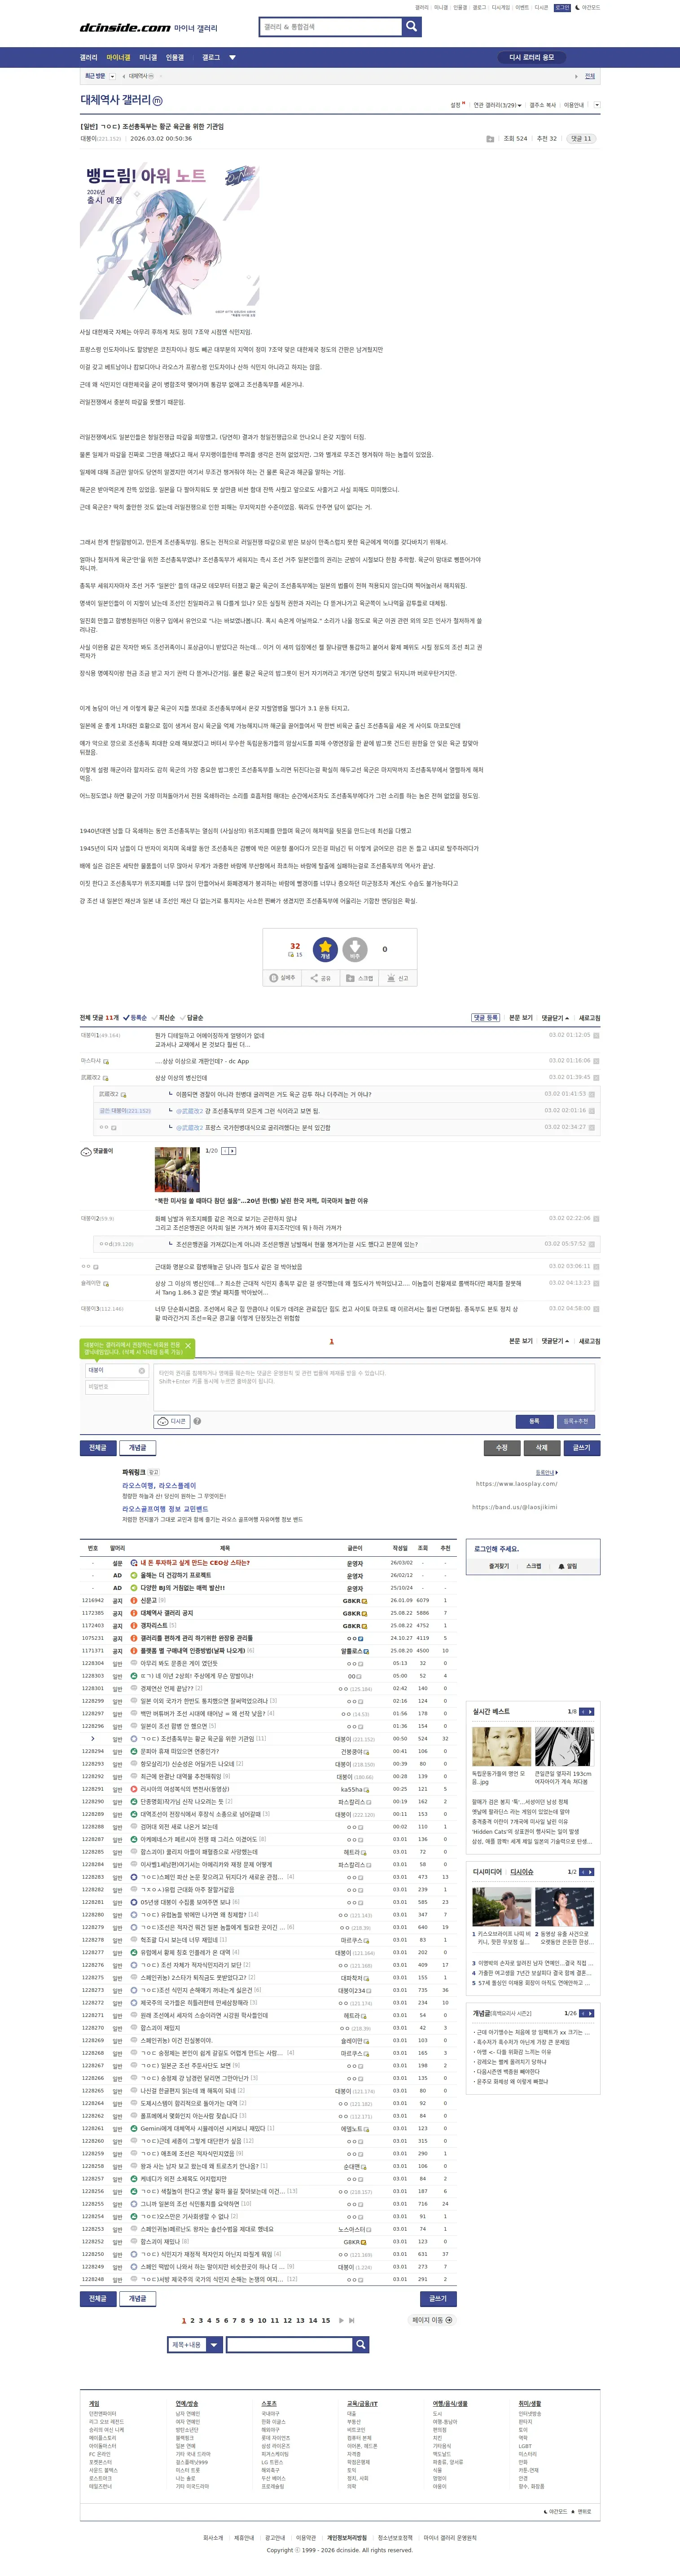Clear the nickname field with x icon
Image resolution: width=680 pixels, height=2576 pixels.
pyautogui.click(x=142, y=1370)
